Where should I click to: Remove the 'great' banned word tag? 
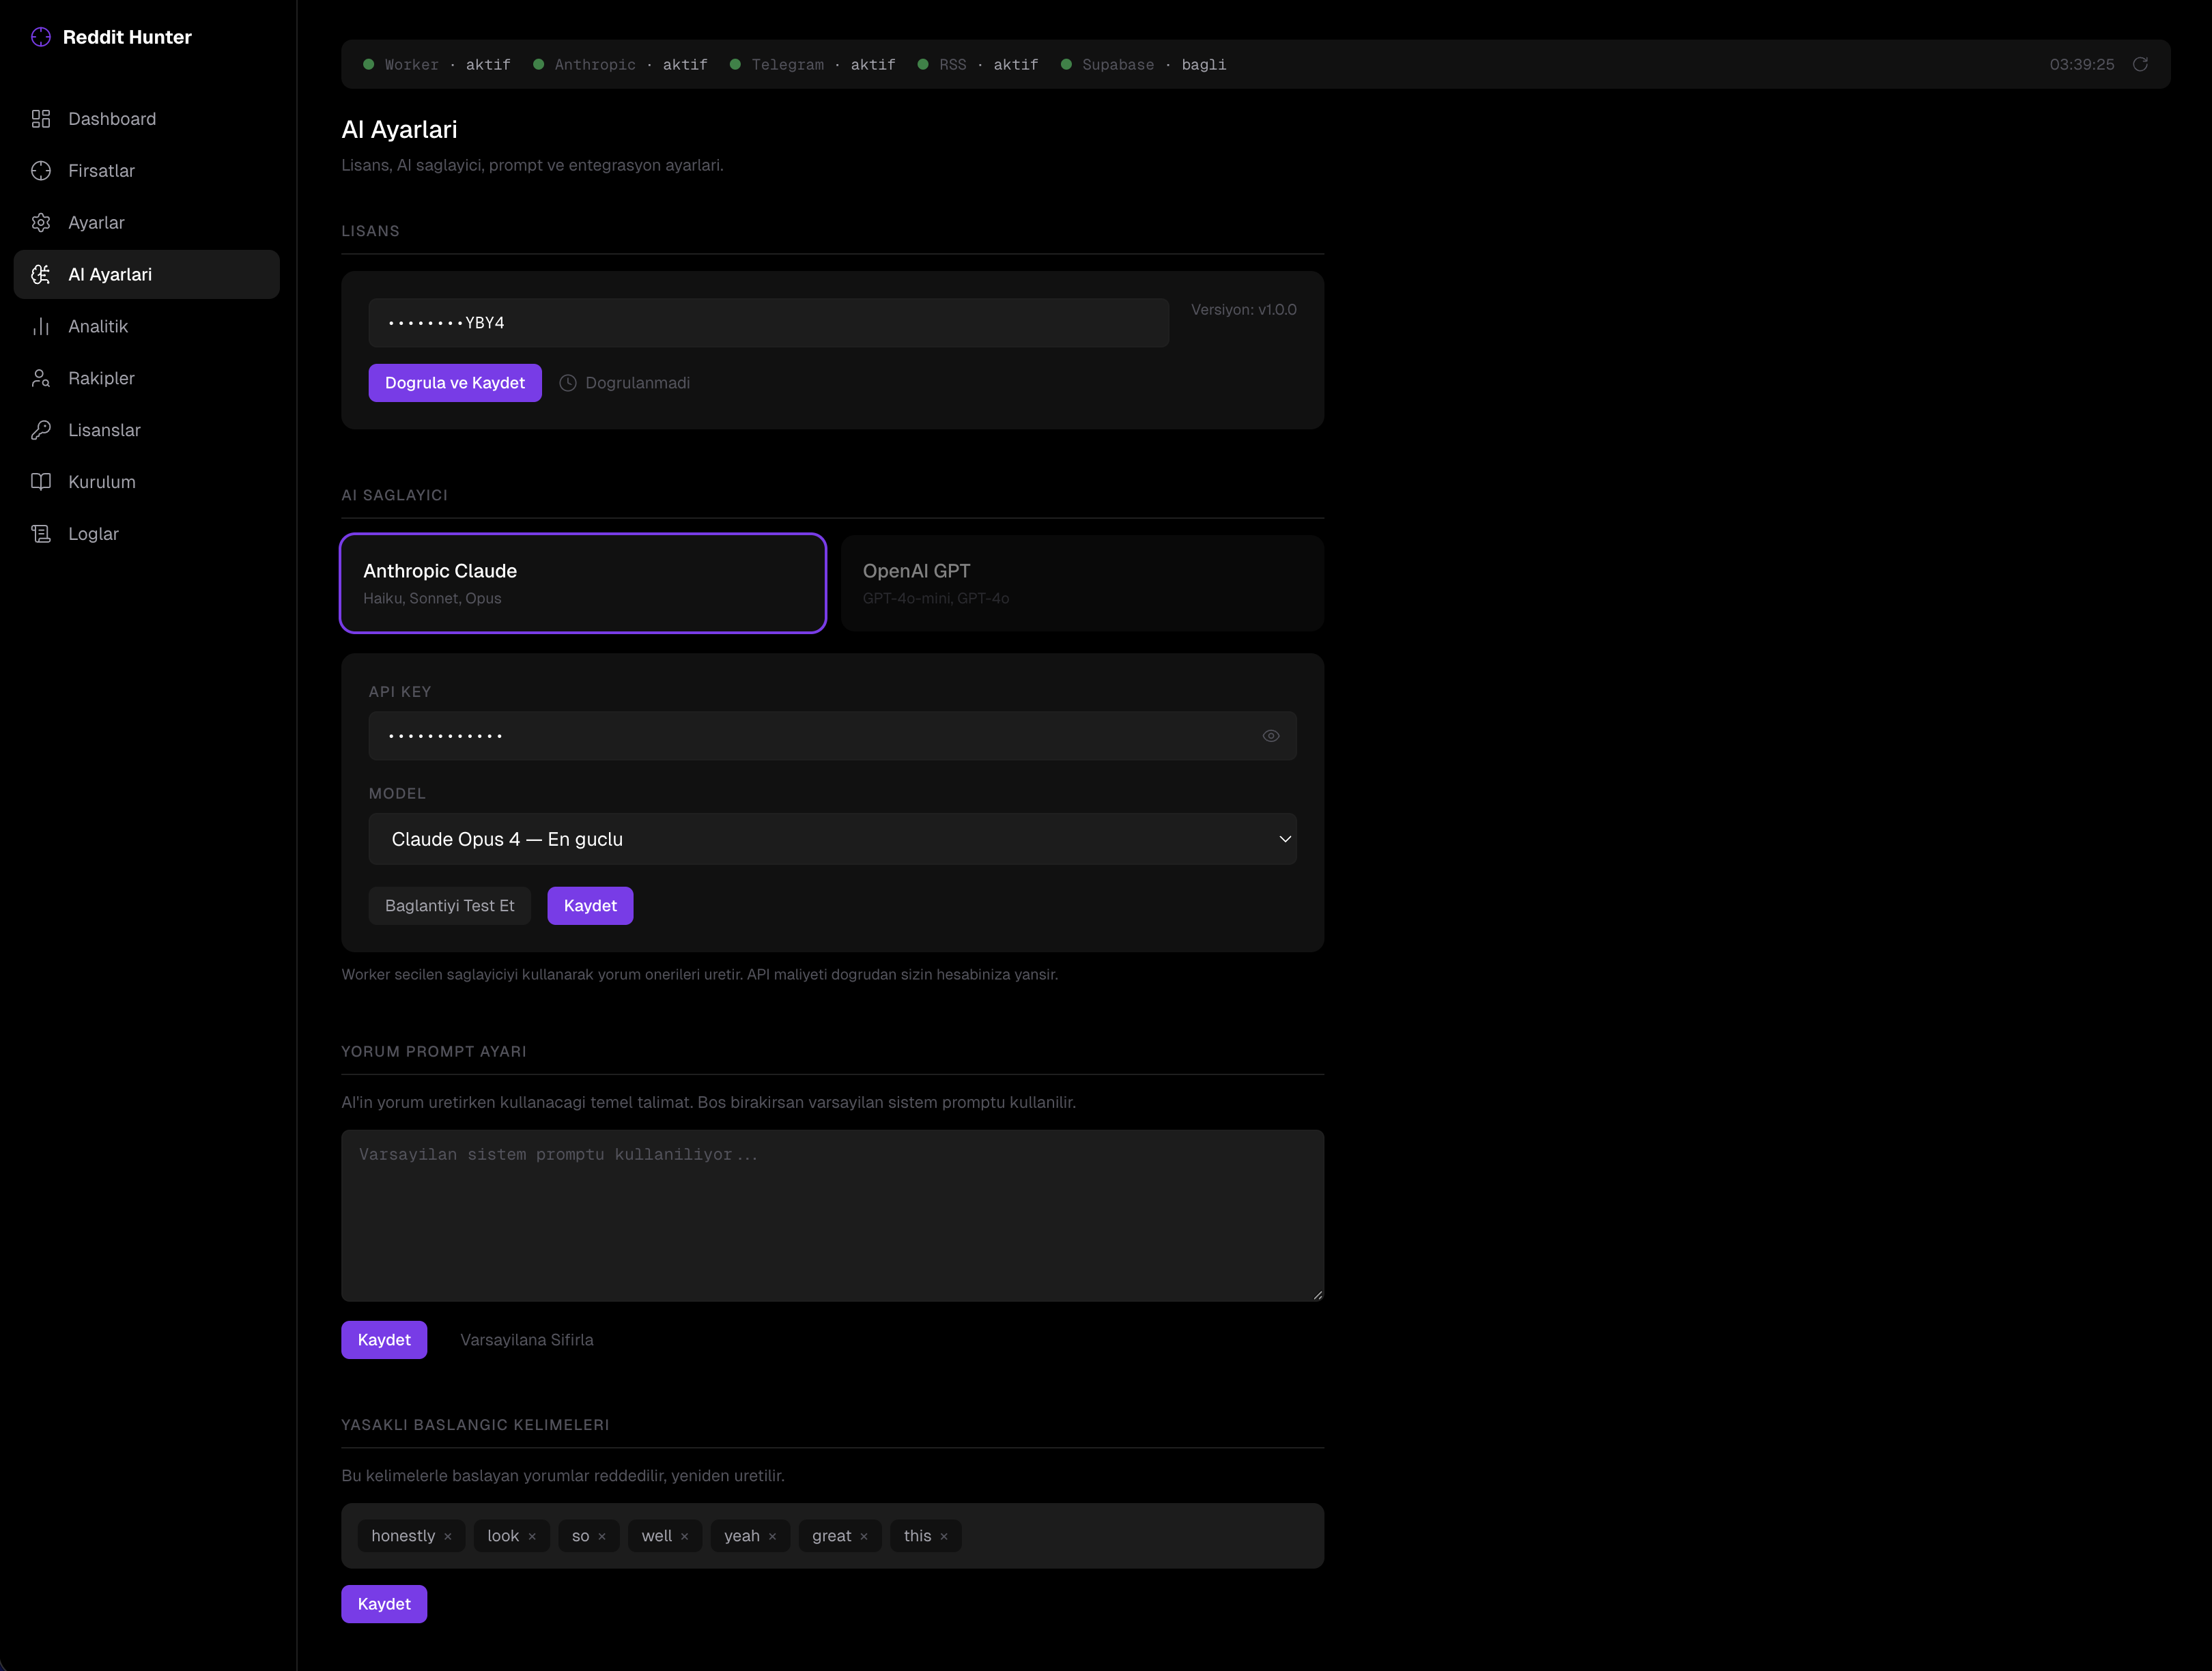[x=864, y=1537]
